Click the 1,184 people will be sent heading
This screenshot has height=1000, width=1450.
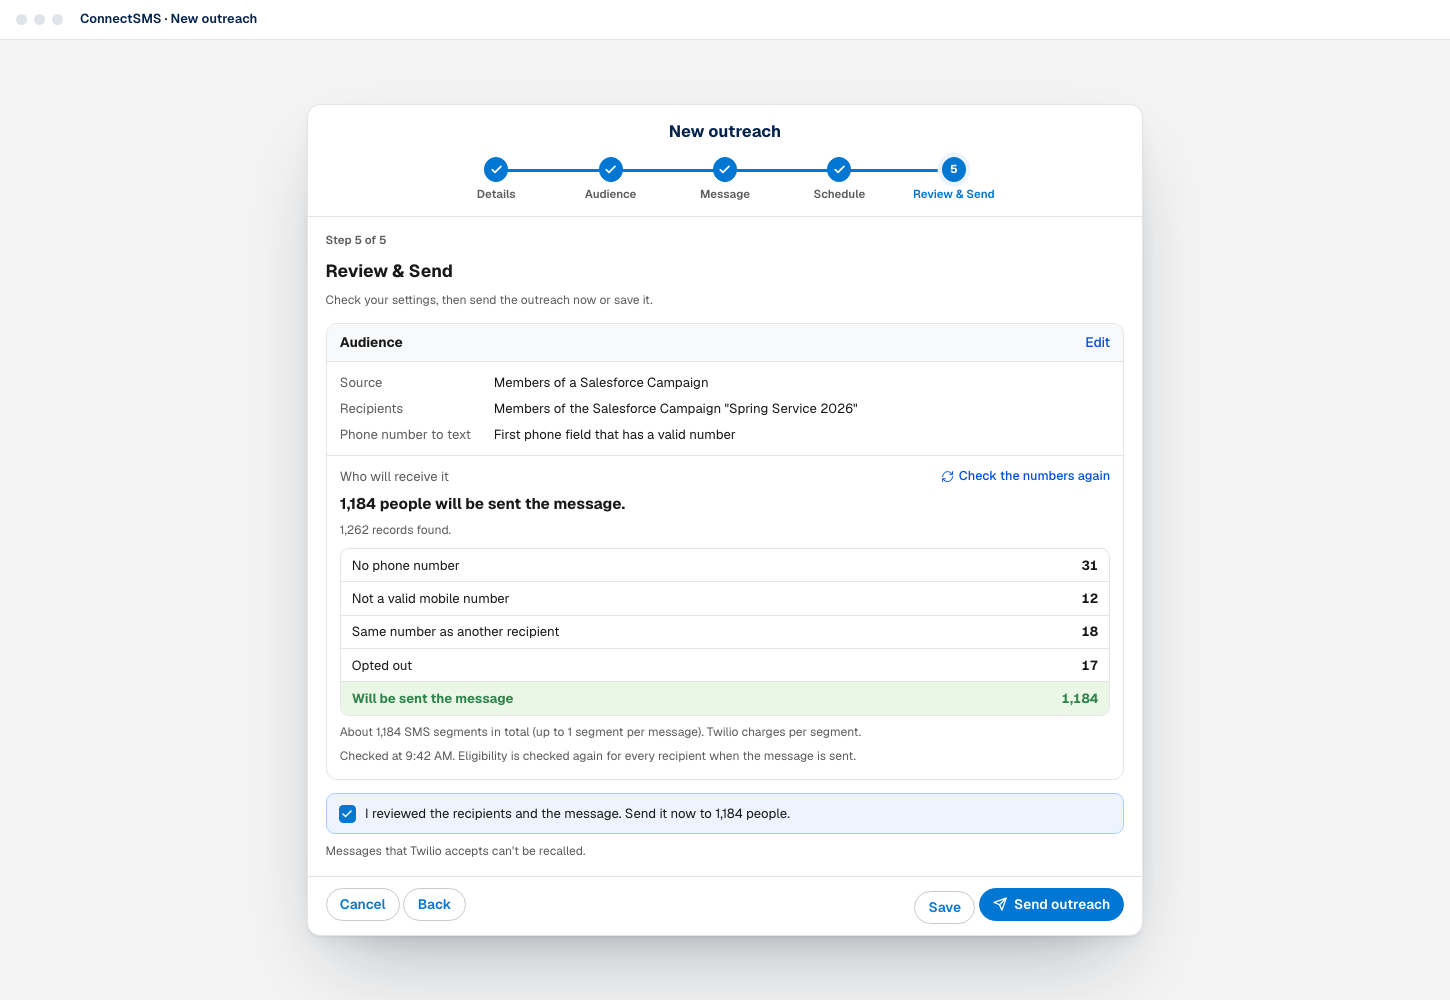pos(482,504)
